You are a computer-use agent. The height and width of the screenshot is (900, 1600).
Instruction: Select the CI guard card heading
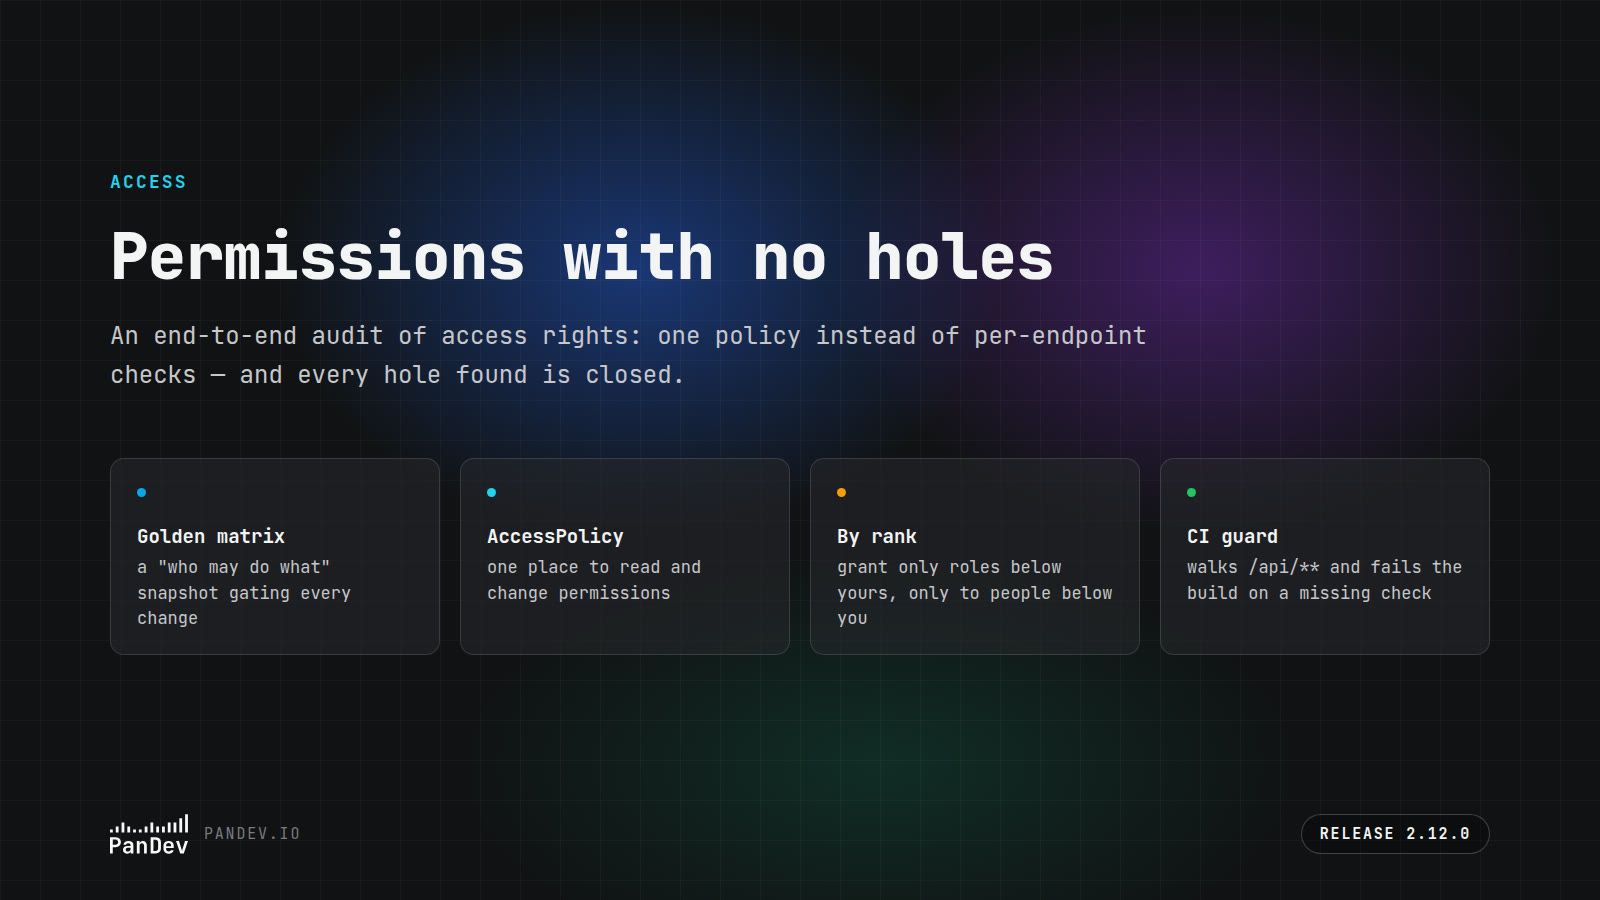[x=1232, y=537]
